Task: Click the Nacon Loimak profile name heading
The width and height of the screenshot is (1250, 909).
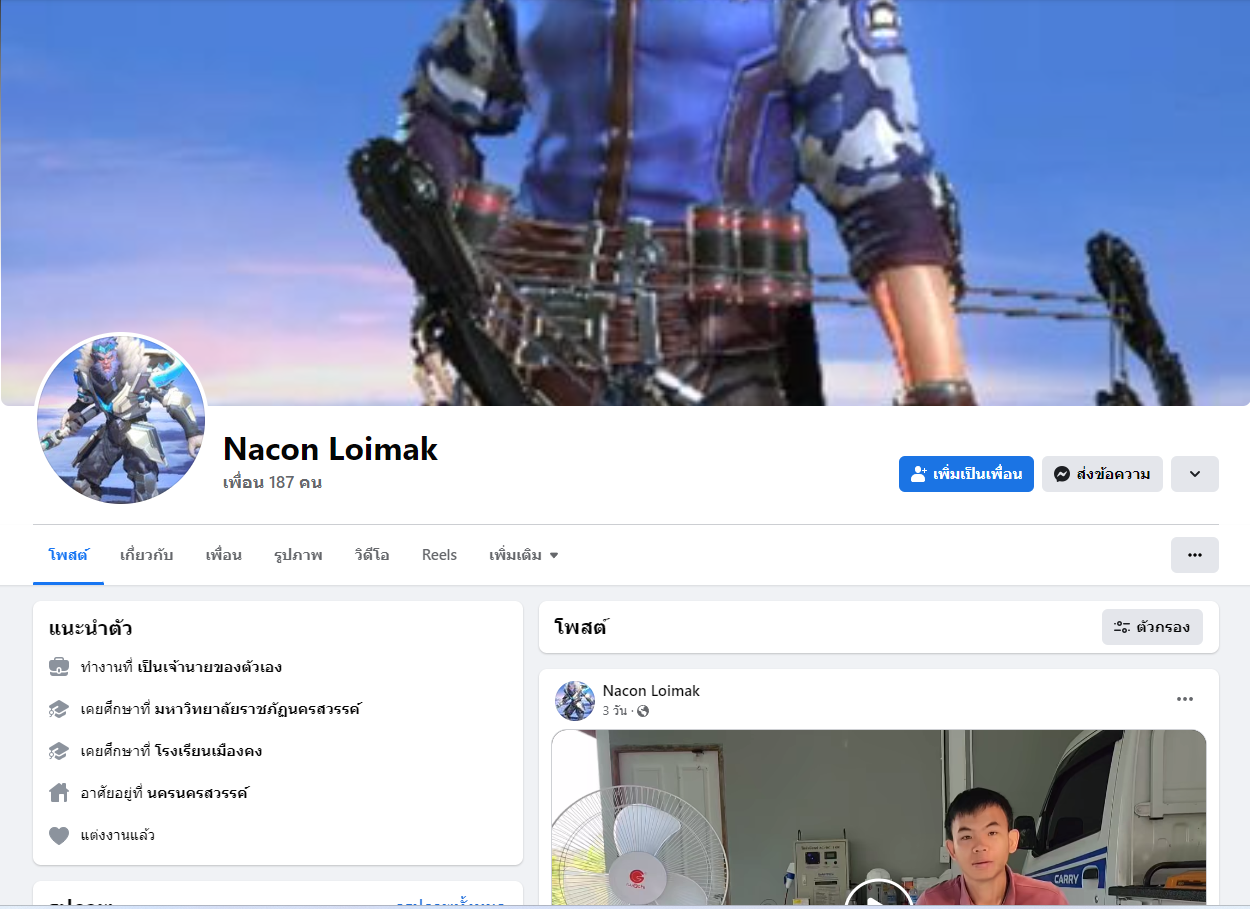Action: point(330,449)
